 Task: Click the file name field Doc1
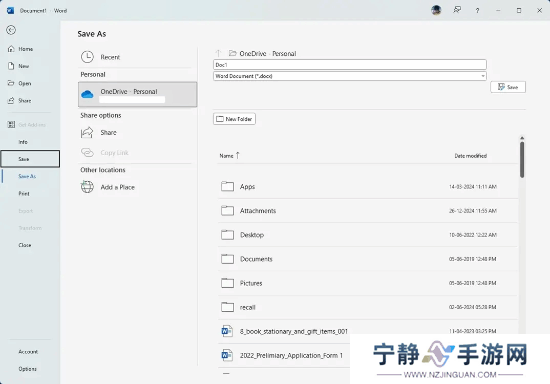(350, 65)
